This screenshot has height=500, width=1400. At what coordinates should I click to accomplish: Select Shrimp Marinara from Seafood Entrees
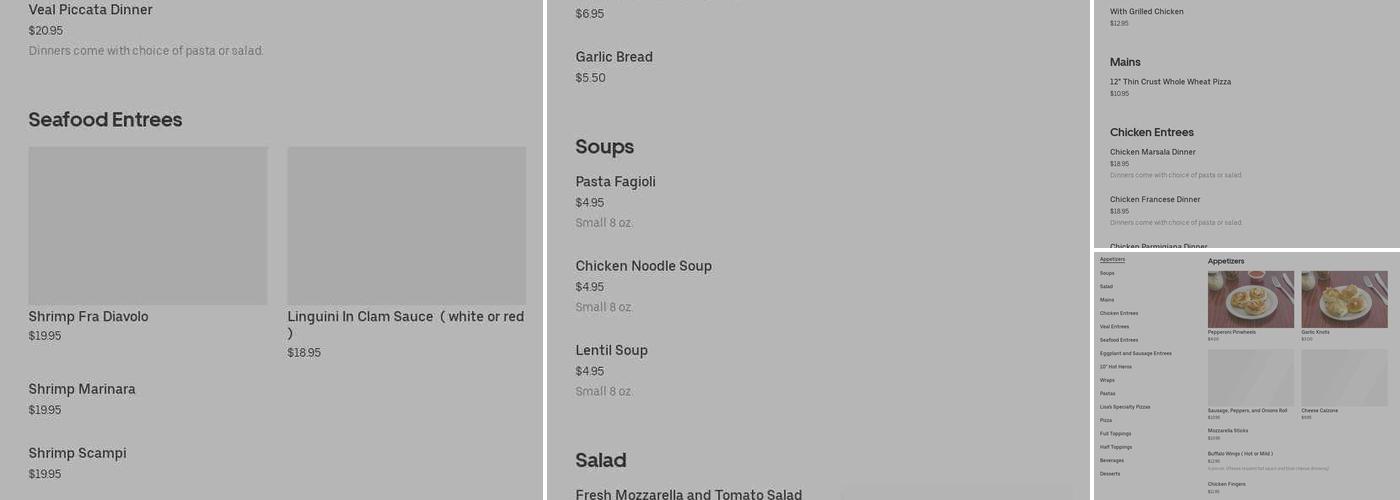82,389
